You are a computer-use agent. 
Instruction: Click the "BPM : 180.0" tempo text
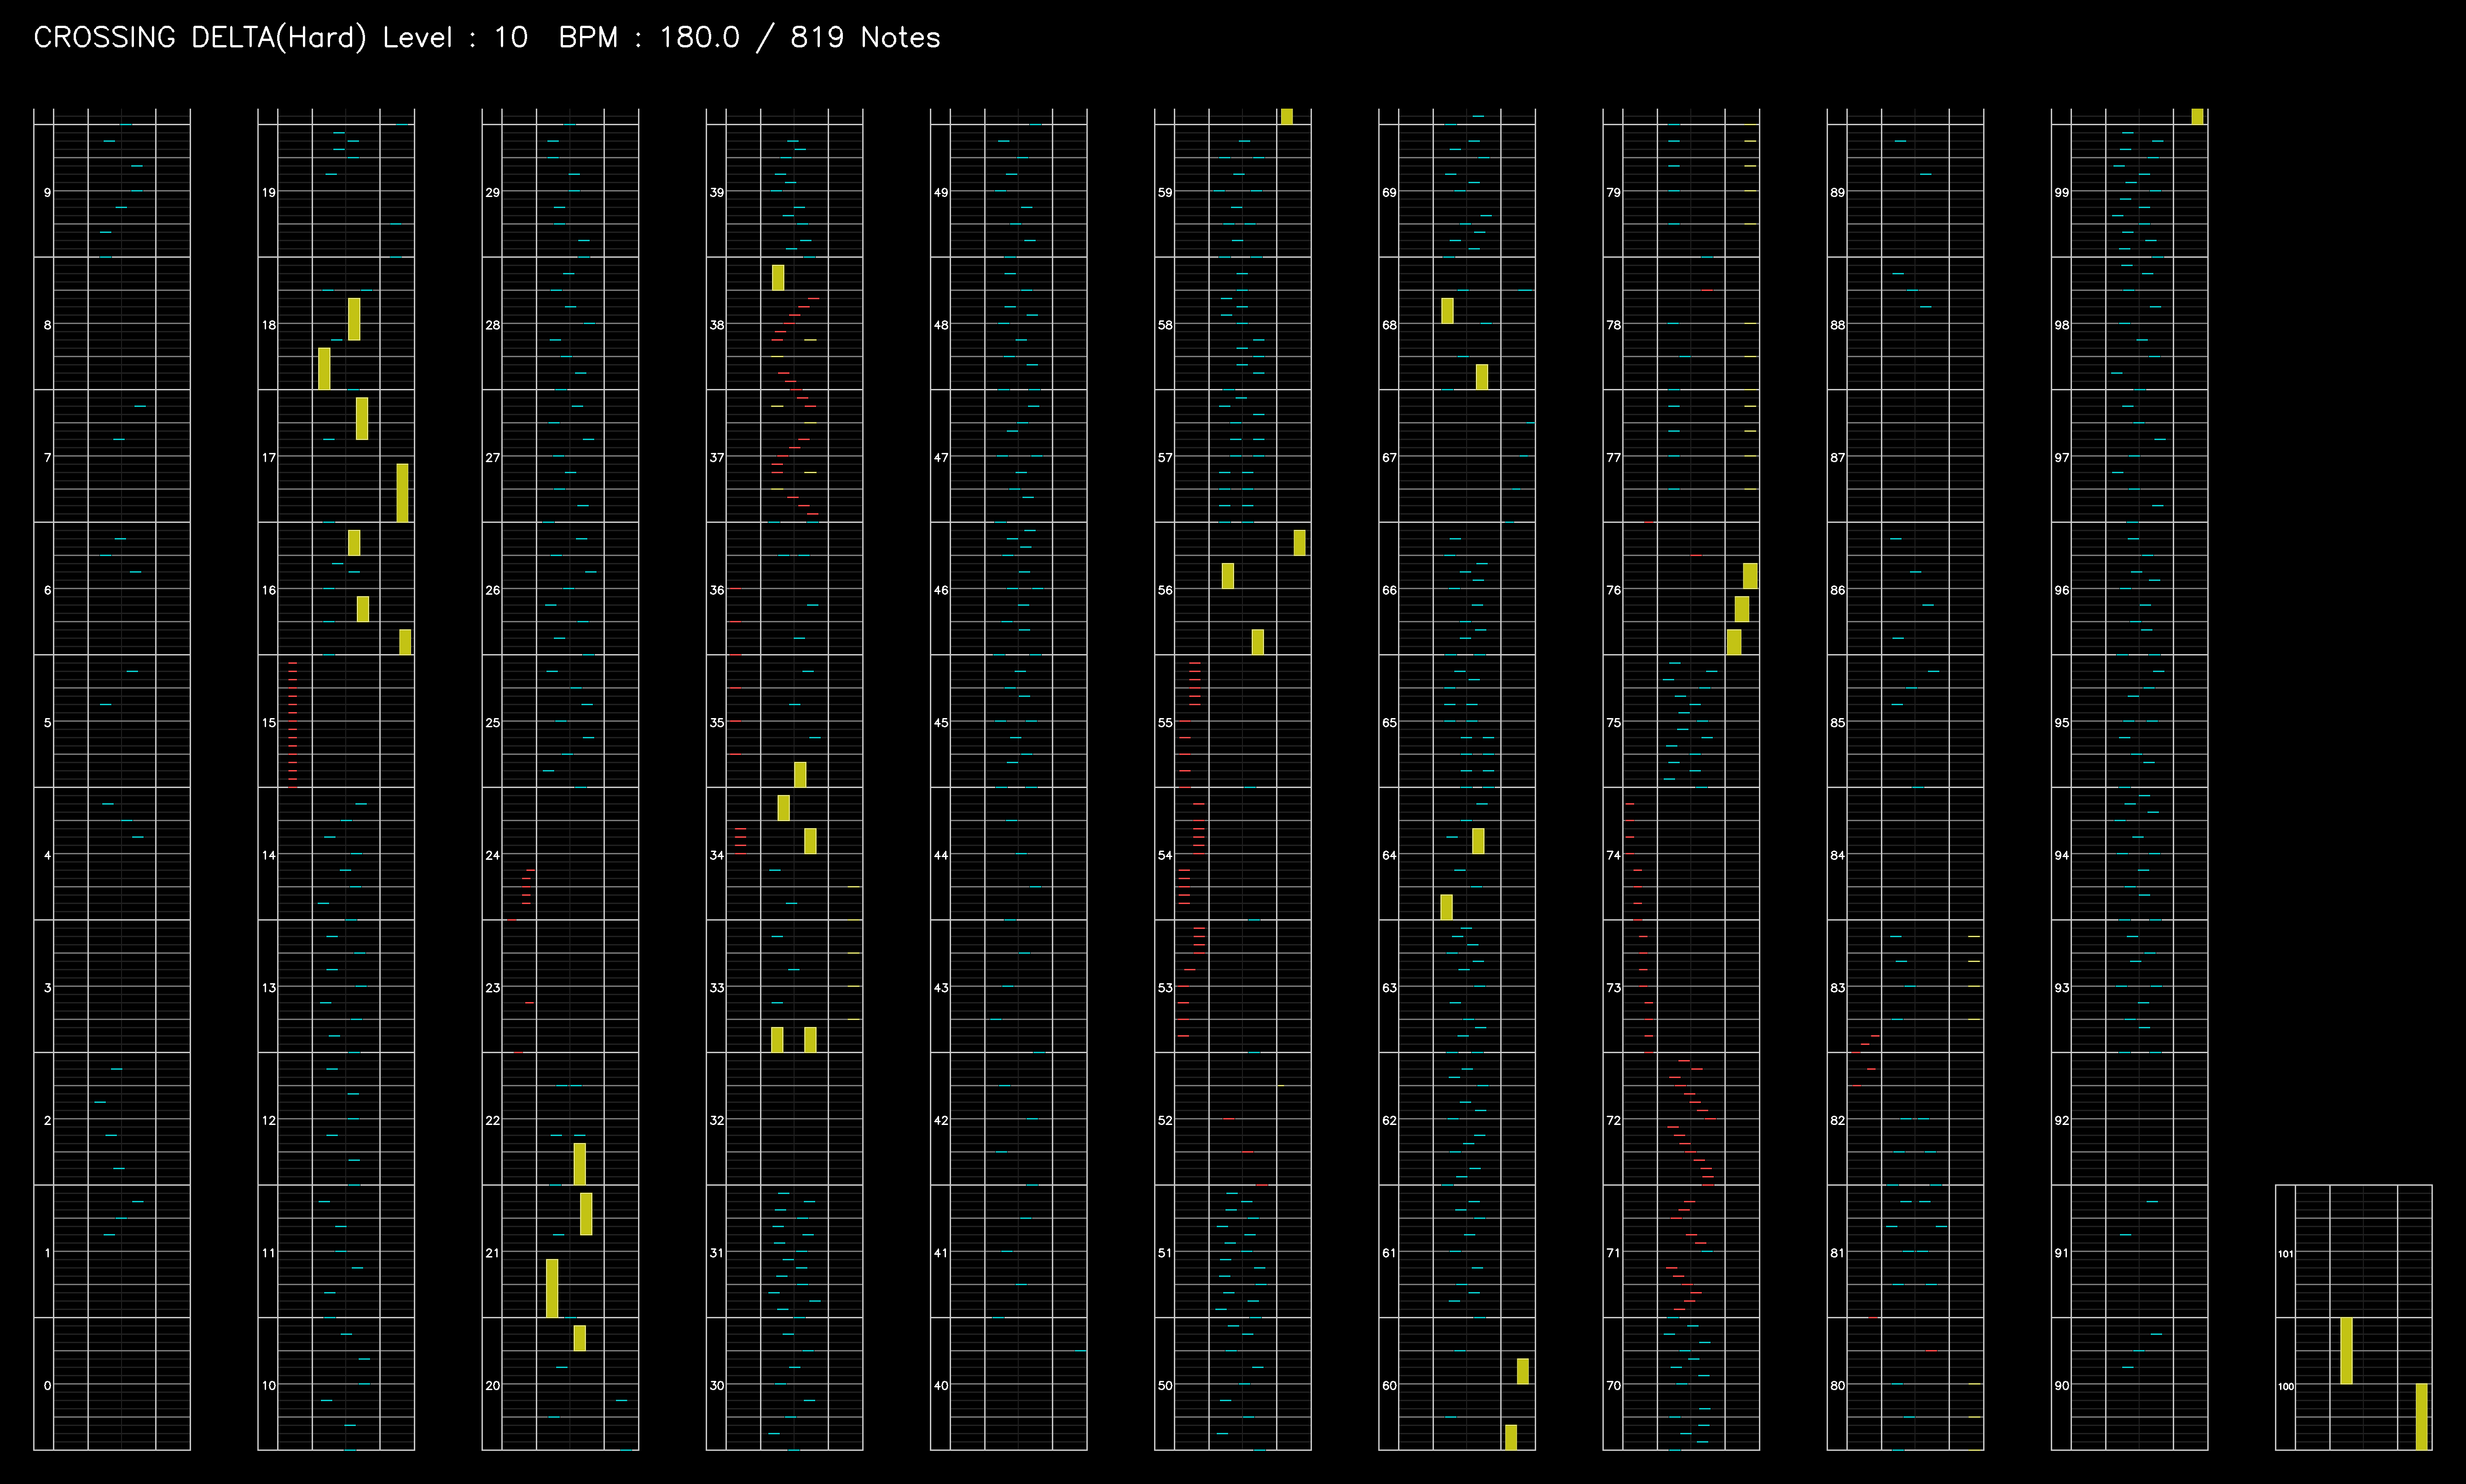click(649, 38)
